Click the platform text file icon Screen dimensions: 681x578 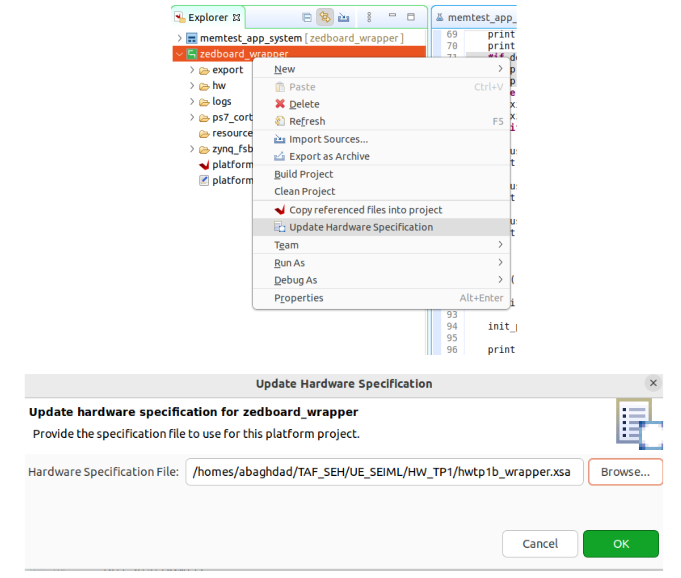pyautogui.click(x=204, y=180)
